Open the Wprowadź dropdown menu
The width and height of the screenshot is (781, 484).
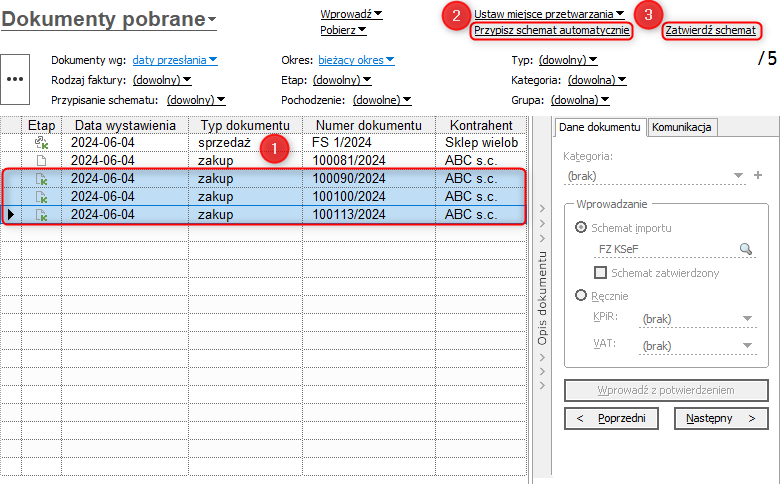pos(351,14)
